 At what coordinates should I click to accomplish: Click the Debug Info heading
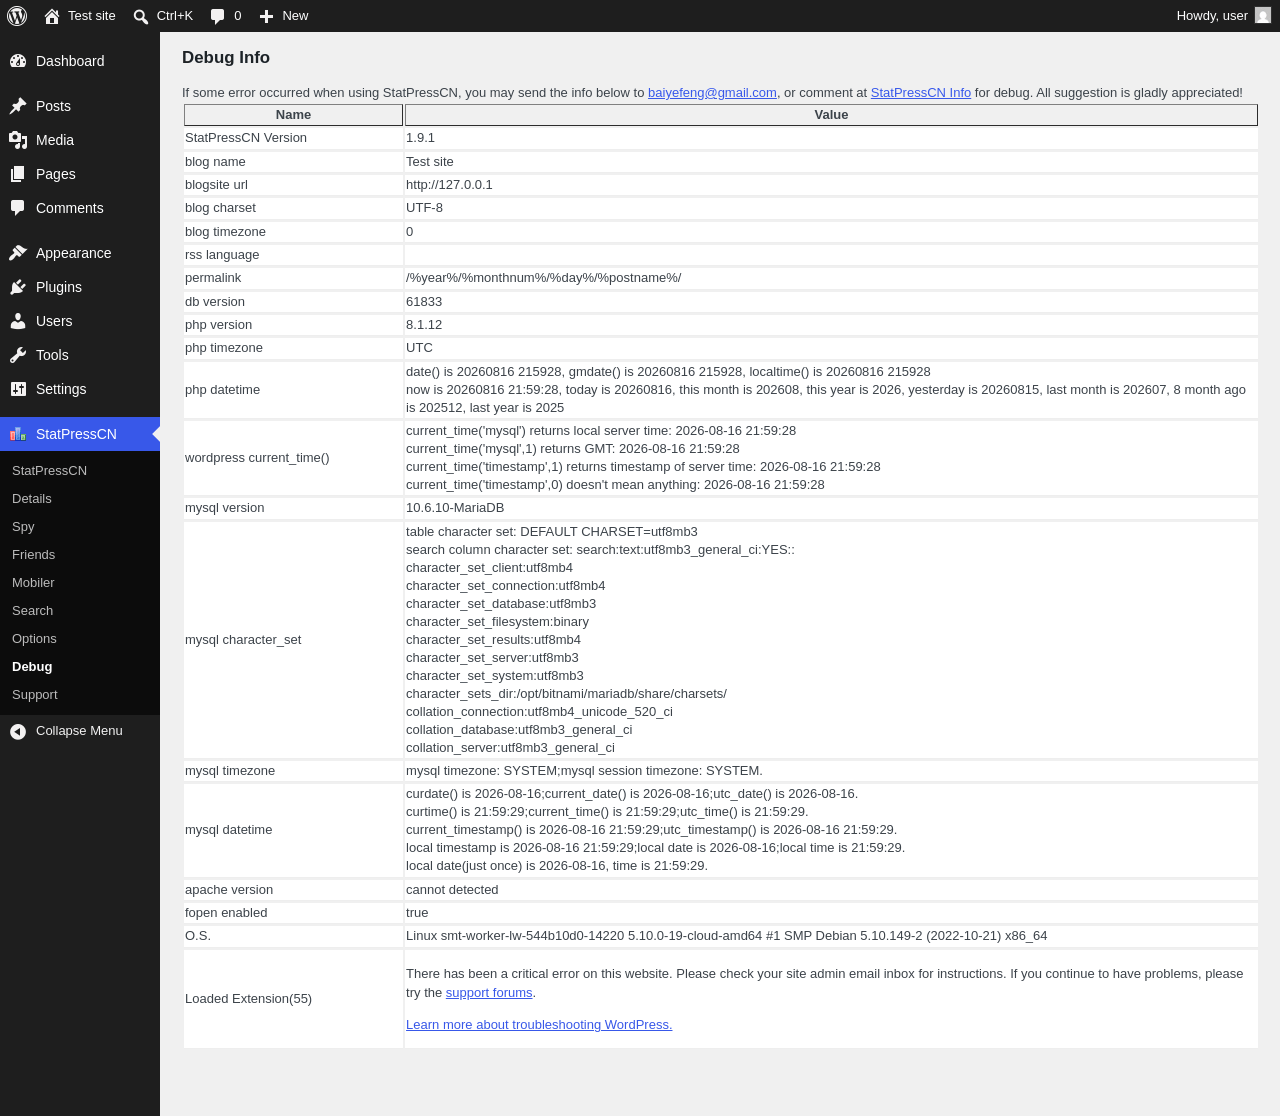tap(226, 58)
